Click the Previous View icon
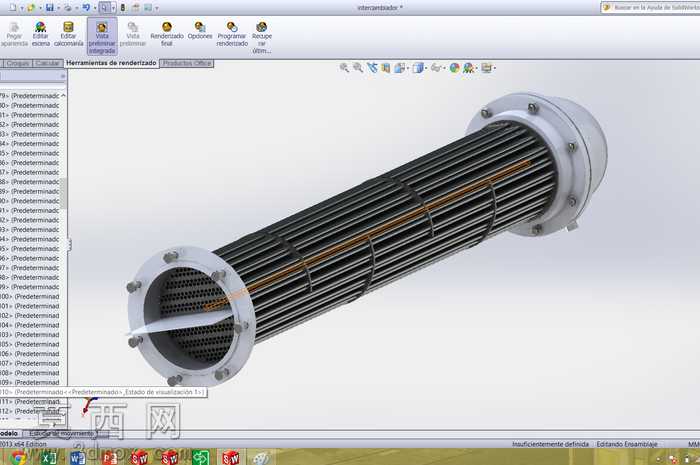 [372, 68]
